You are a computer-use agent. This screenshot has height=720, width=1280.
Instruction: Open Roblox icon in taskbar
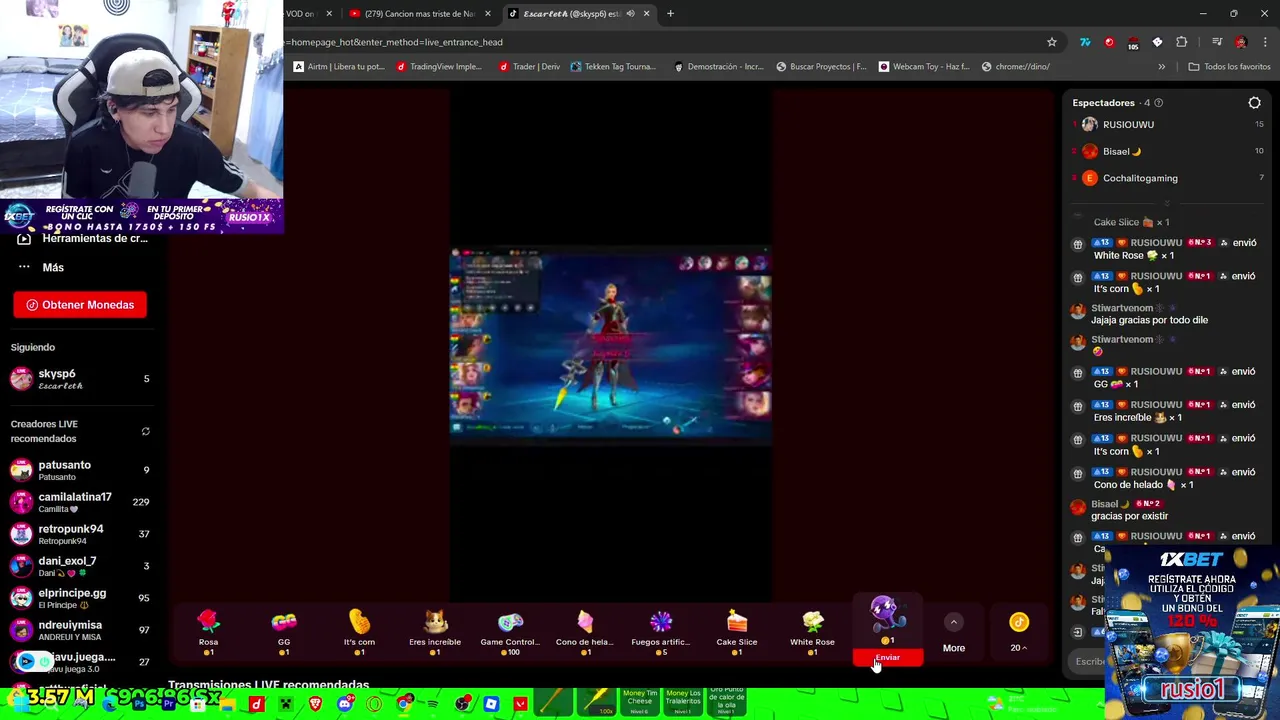pos(491,705)
